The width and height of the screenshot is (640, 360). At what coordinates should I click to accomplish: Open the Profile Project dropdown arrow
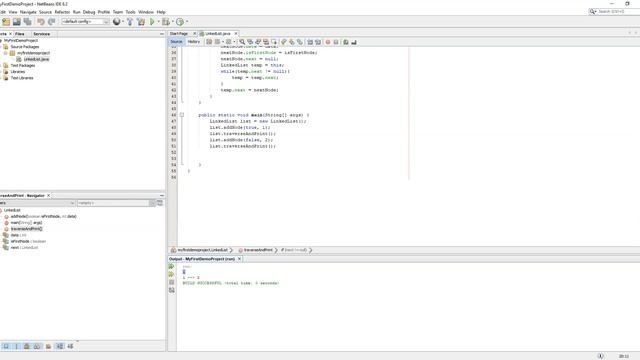tap(187, 22)
